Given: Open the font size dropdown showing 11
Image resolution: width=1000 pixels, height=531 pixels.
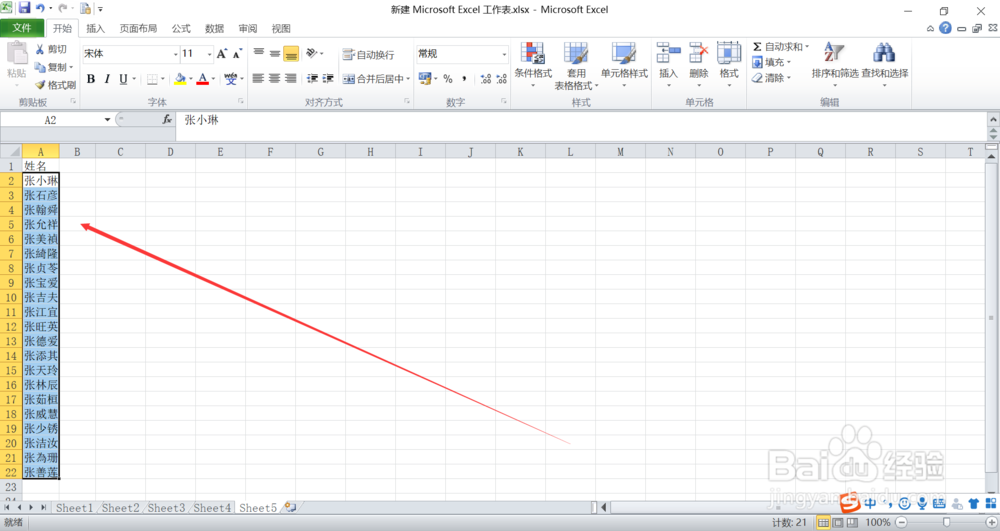Looking at the screenshot, I should coord(209,54).
